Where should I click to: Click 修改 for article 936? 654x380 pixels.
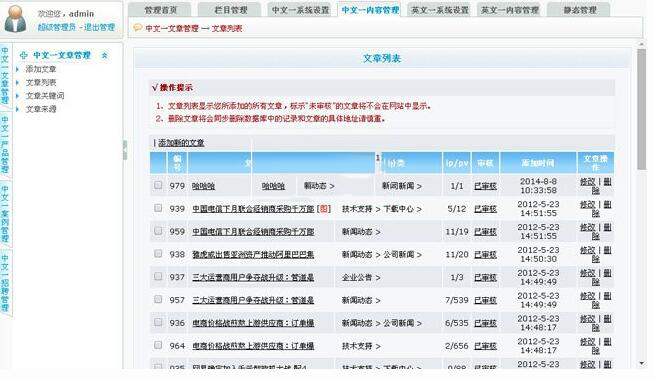click(587, 319)
